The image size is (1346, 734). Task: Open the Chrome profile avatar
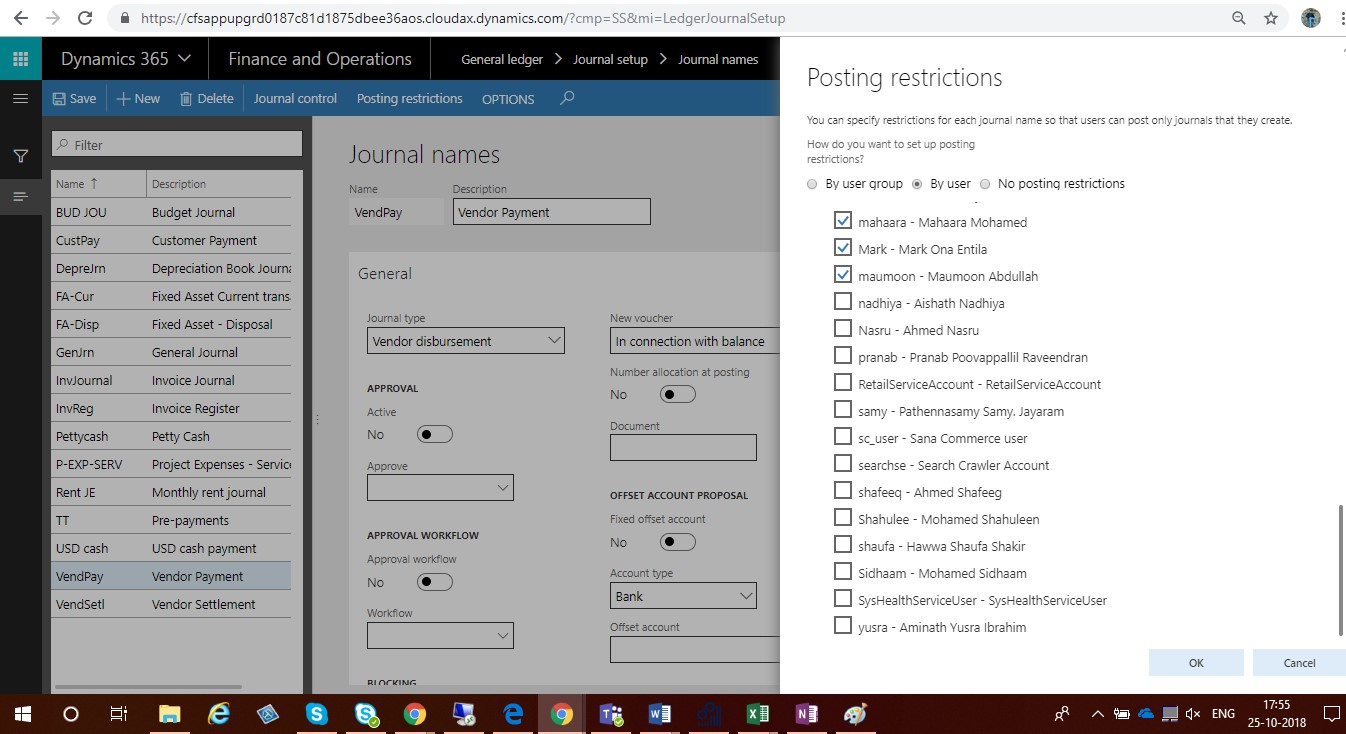coord(1310,18)
